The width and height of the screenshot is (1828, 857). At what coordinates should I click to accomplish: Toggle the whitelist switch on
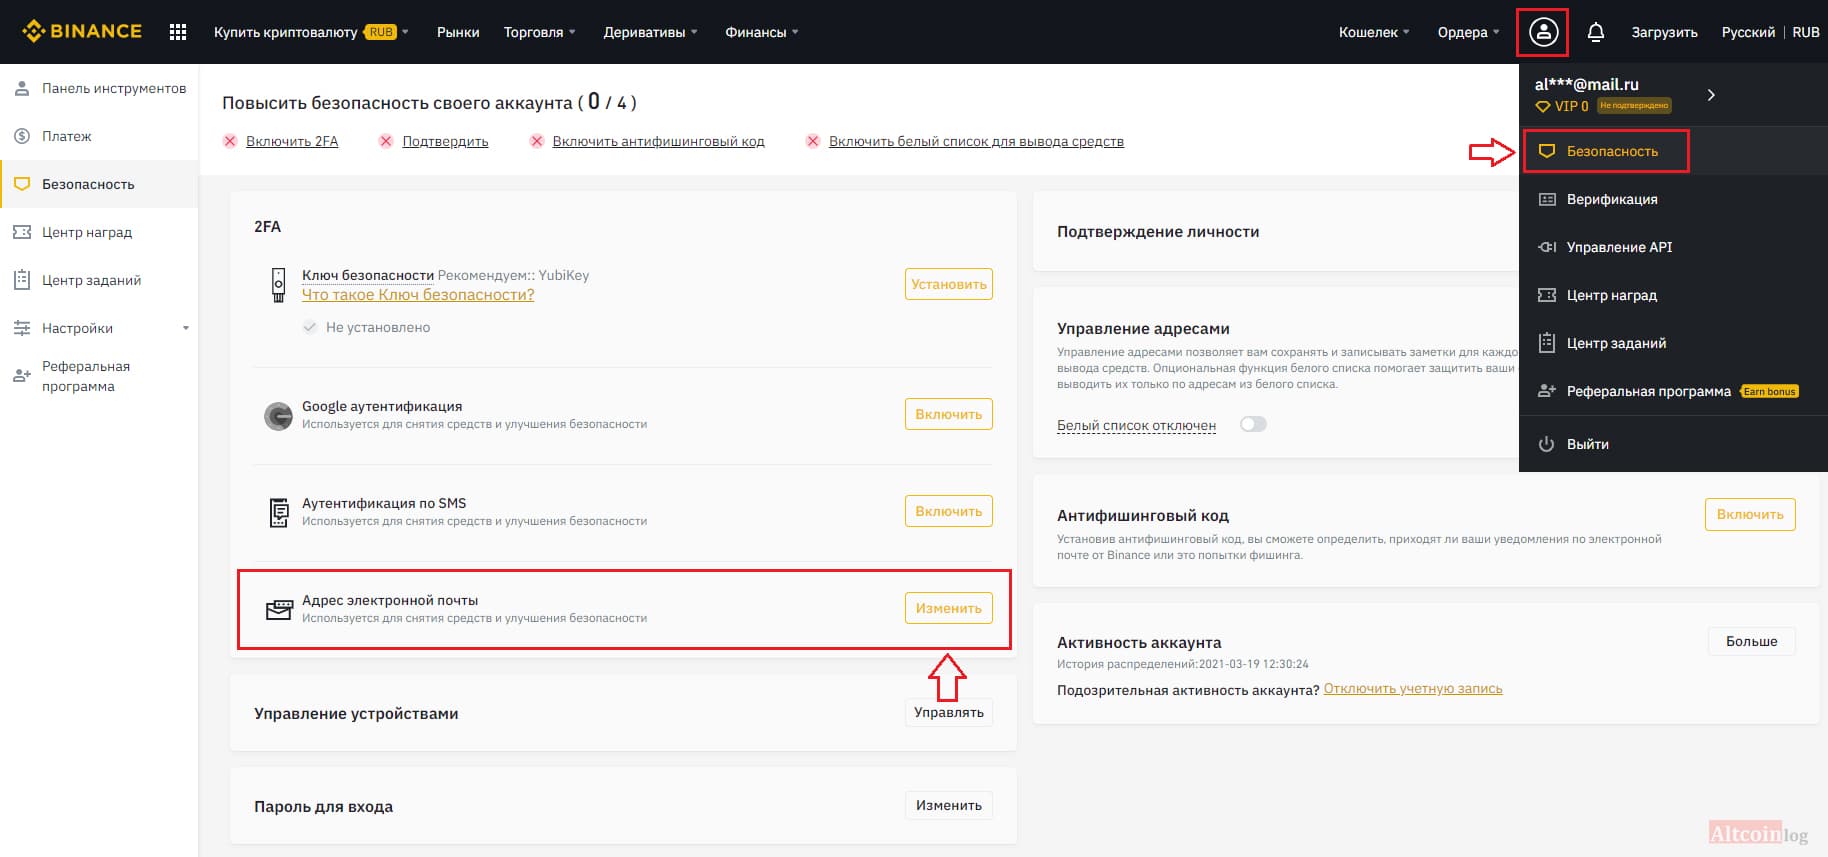(1253, 424)
